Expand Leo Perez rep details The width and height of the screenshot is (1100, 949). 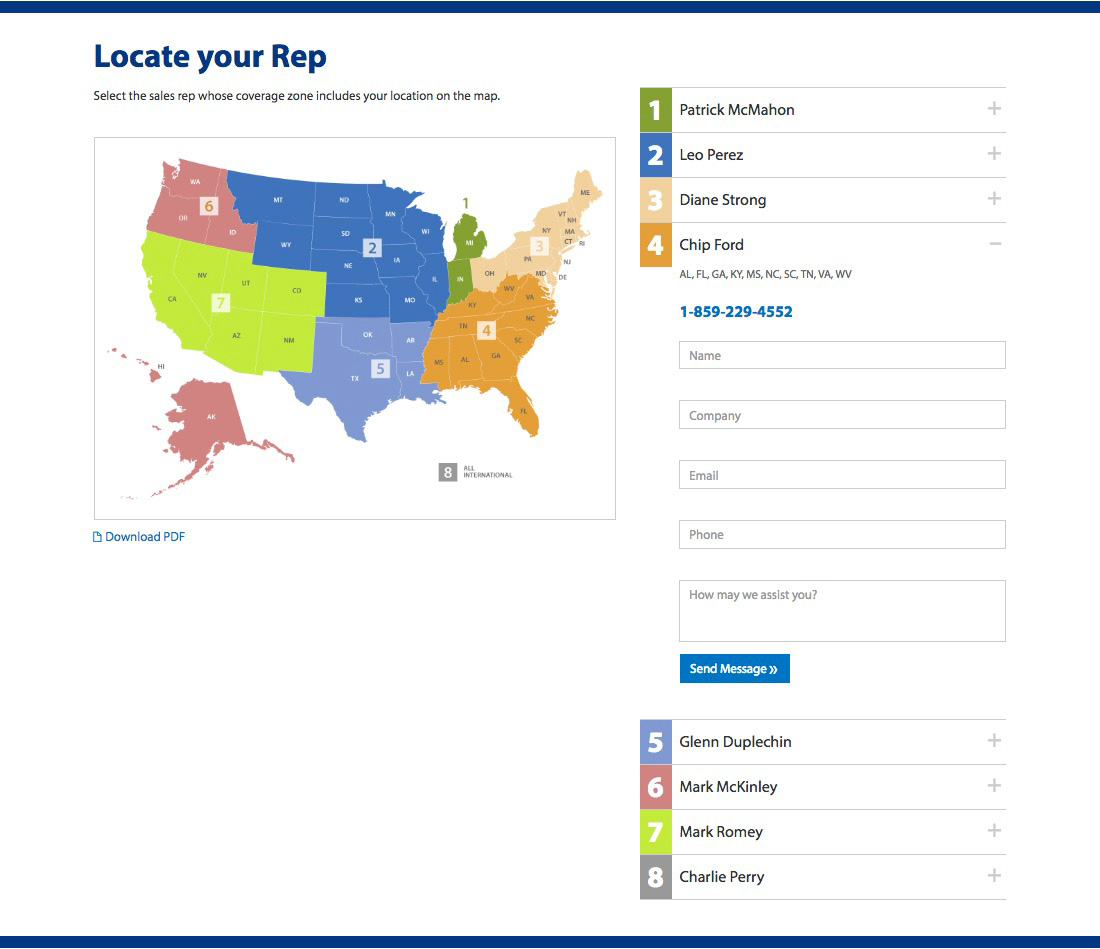994,154
